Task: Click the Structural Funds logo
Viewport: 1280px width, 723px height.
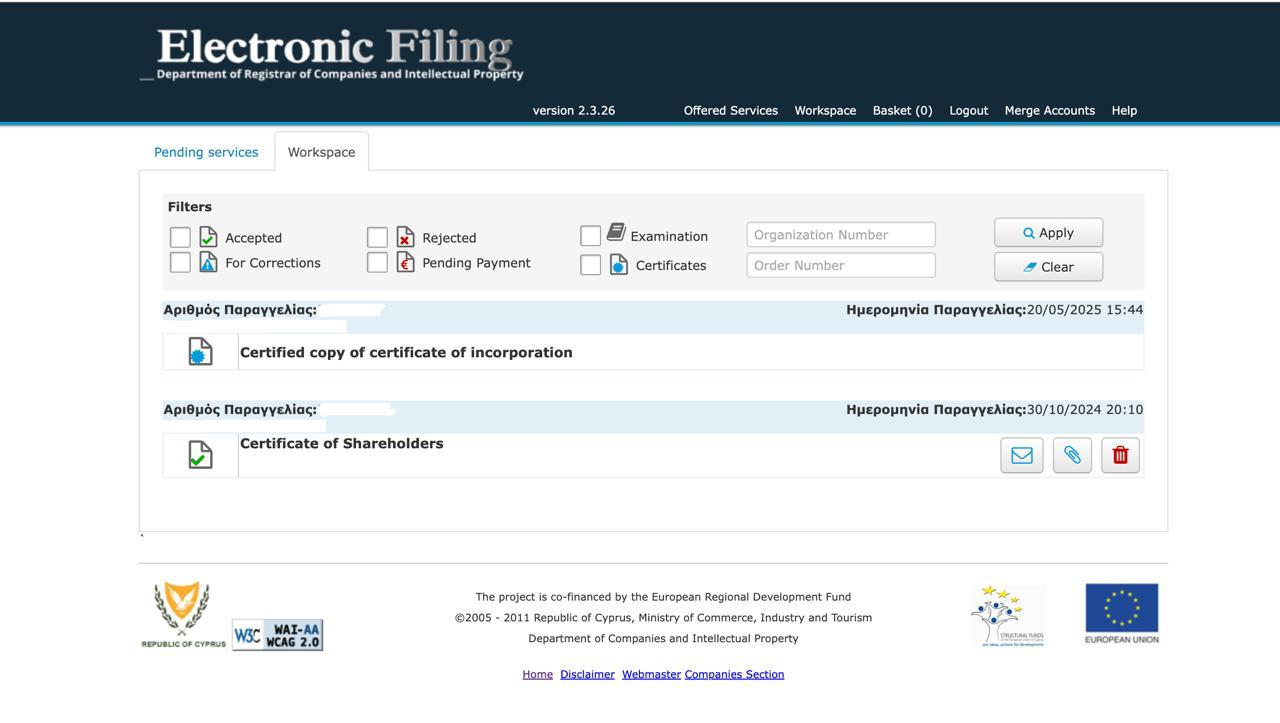Action: point(1007,616)
